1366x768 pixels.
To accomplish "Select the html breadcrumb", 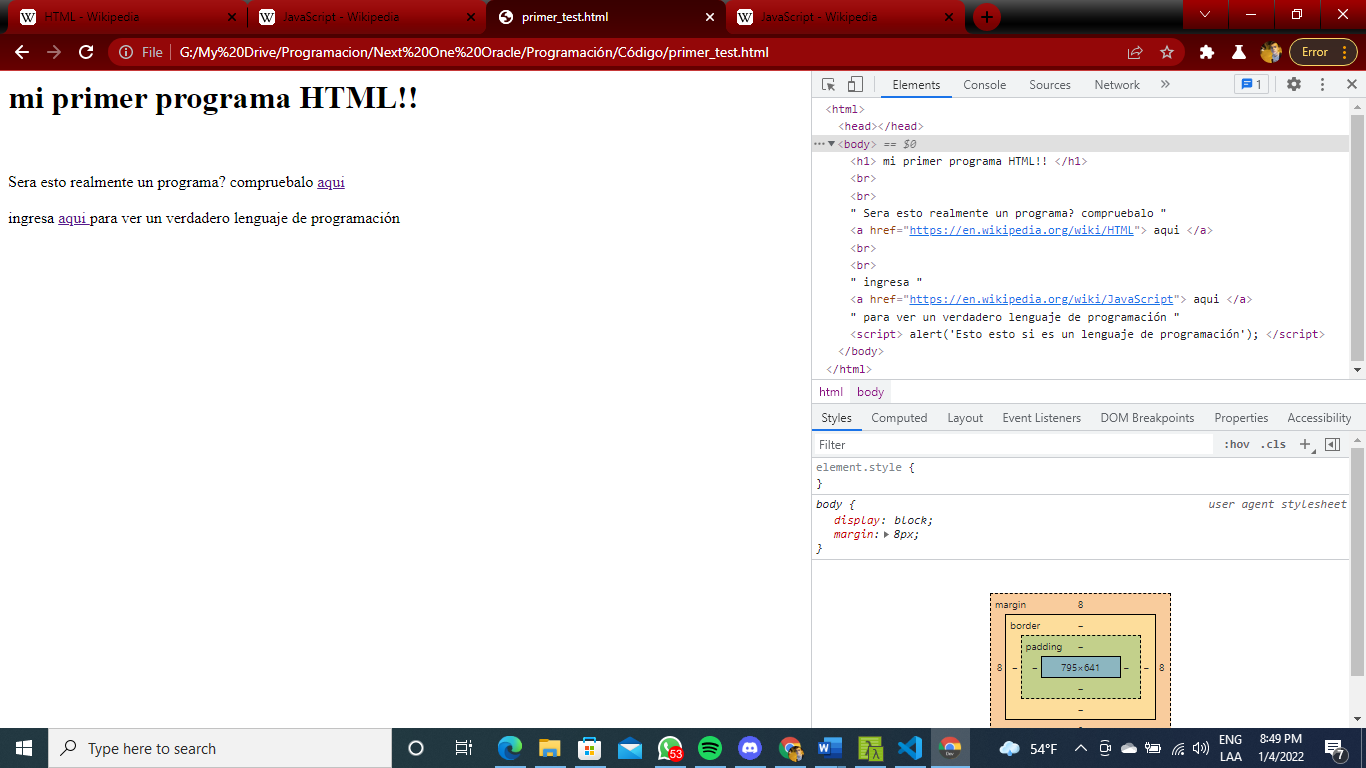I will (x=831, y=392).
